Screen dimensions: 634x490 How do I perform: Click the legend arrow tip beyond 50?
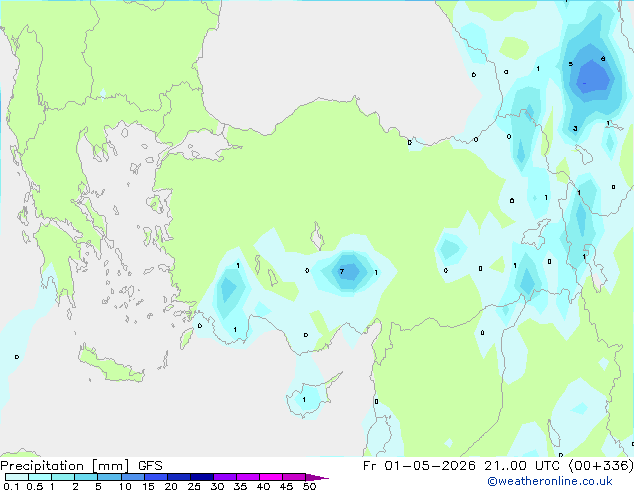point(317,477)
